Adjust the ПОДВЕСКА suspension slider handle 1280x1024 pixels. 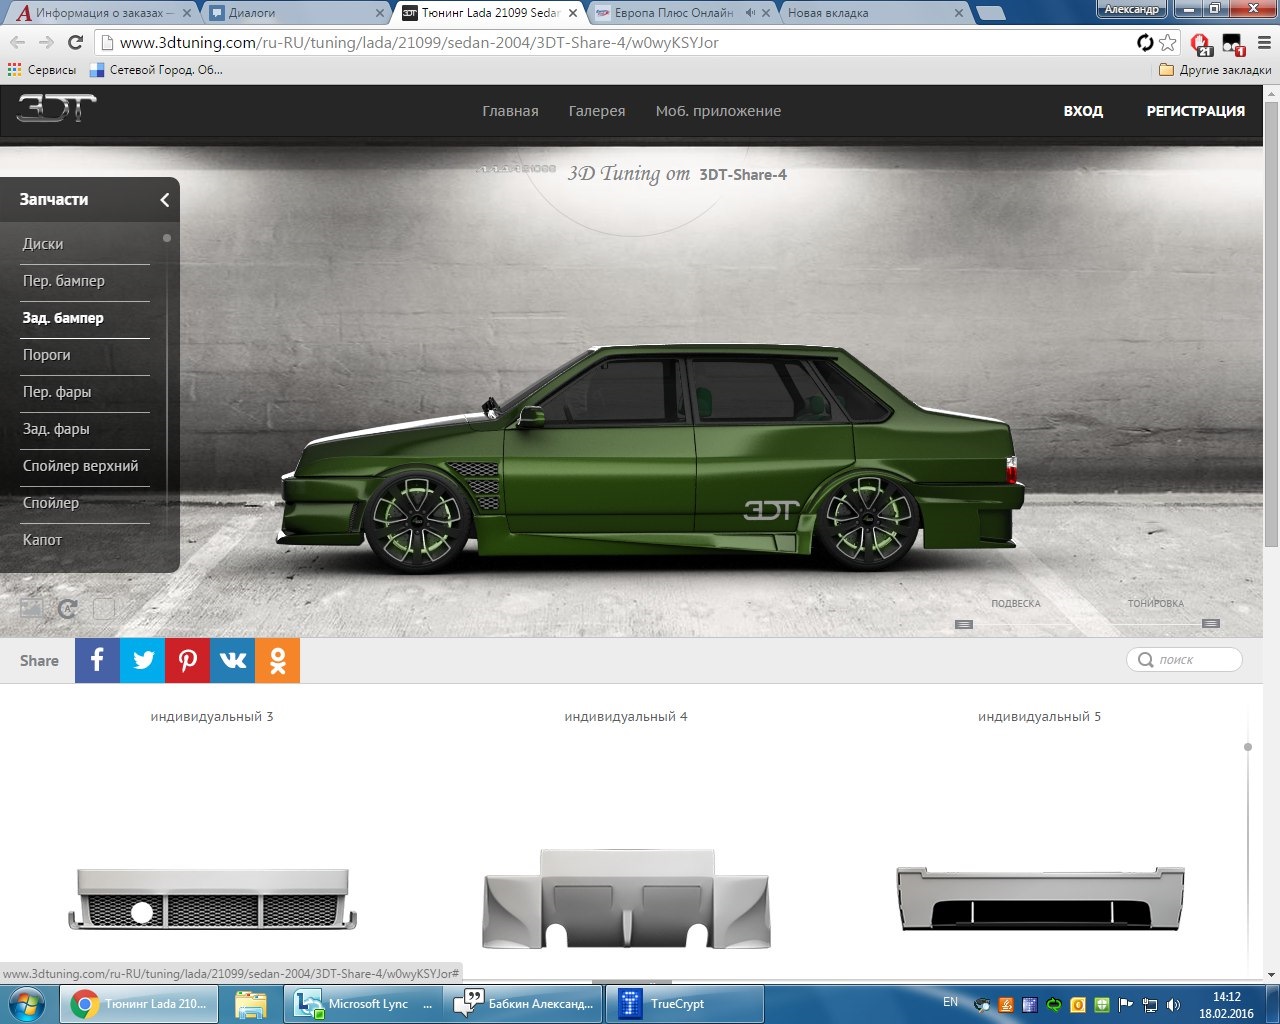(964, 624)
